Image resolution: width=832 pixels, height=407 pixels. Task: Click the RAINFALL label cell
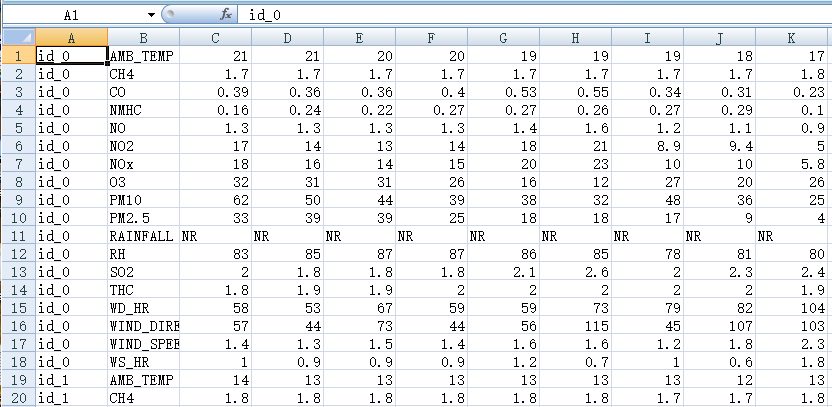(144, 236)
